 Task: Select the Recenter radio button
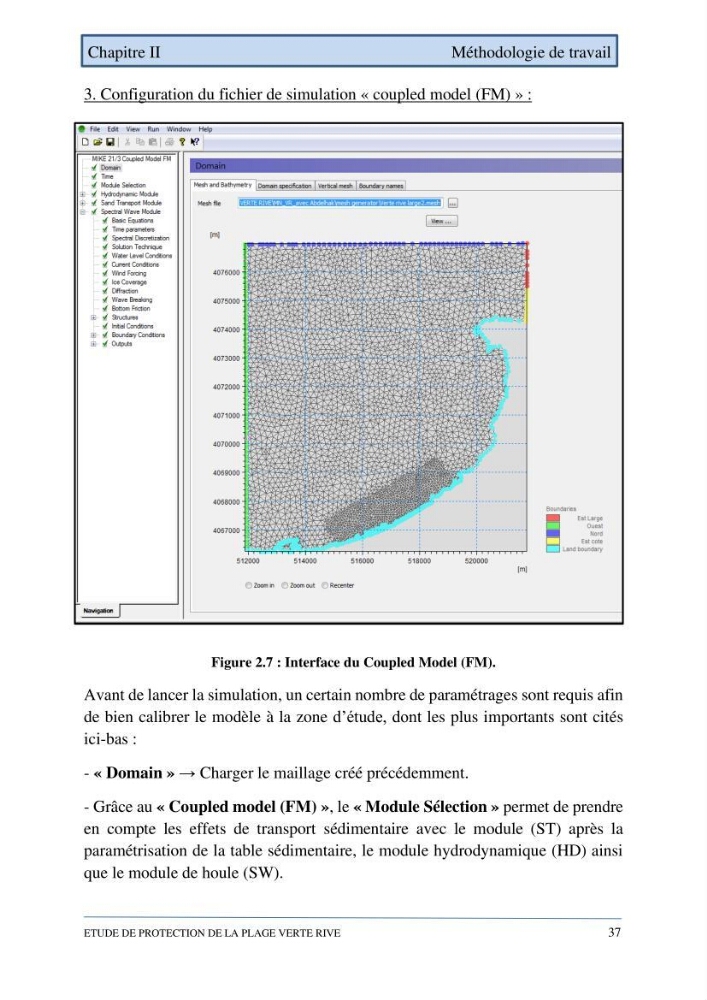tap(325, 585)
